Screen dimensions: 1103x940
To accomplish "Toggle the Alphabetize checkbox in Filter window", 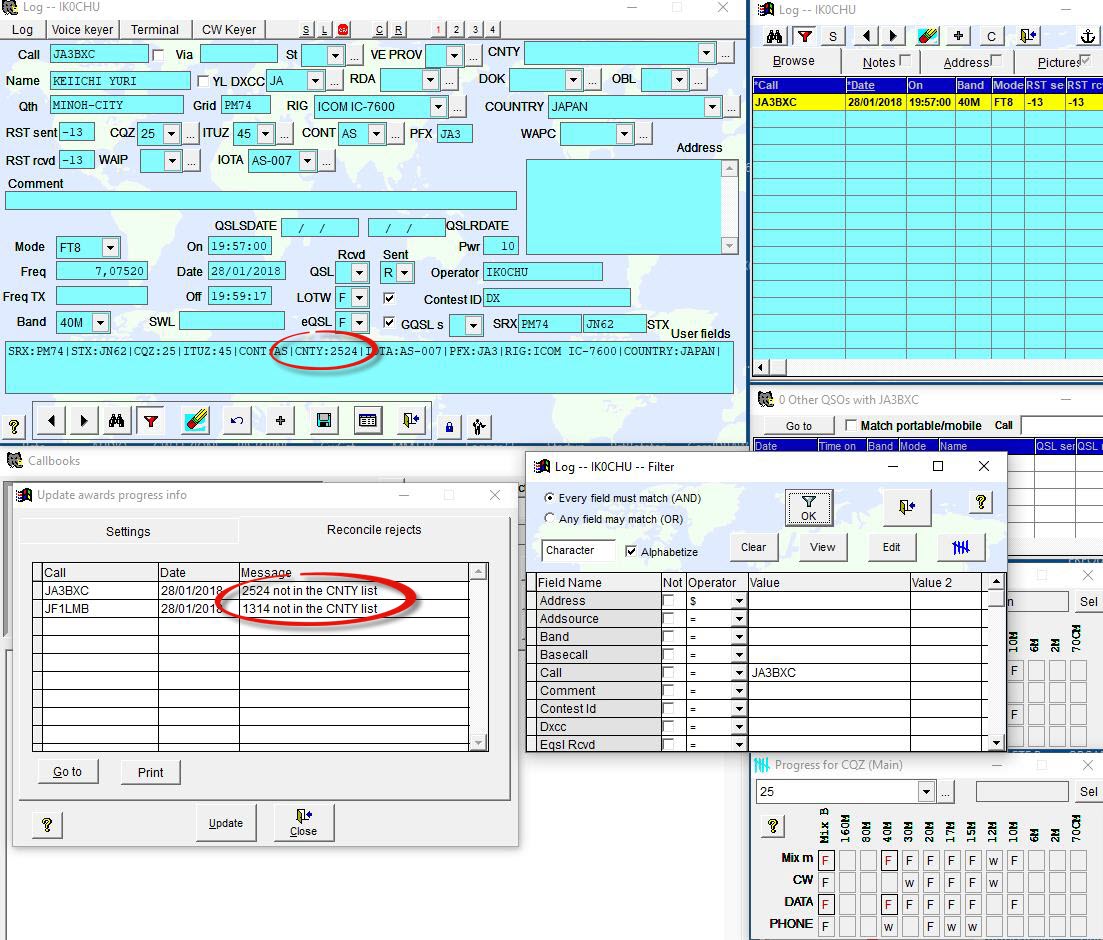I will click(631, 552).
